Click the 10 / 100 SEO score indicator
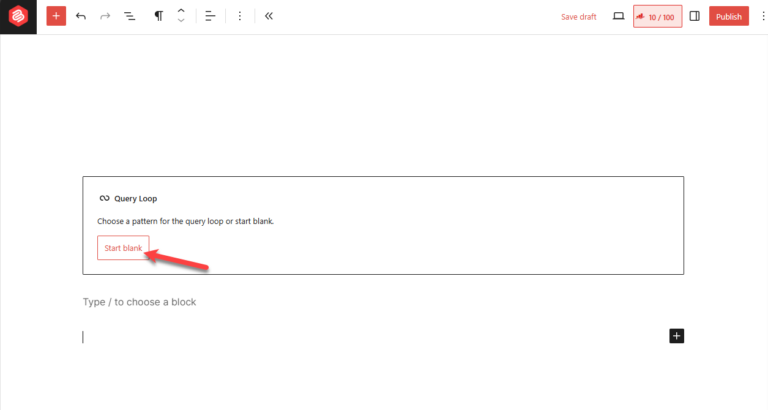This screenshot has width=768, height=410. tap(657, 17)
